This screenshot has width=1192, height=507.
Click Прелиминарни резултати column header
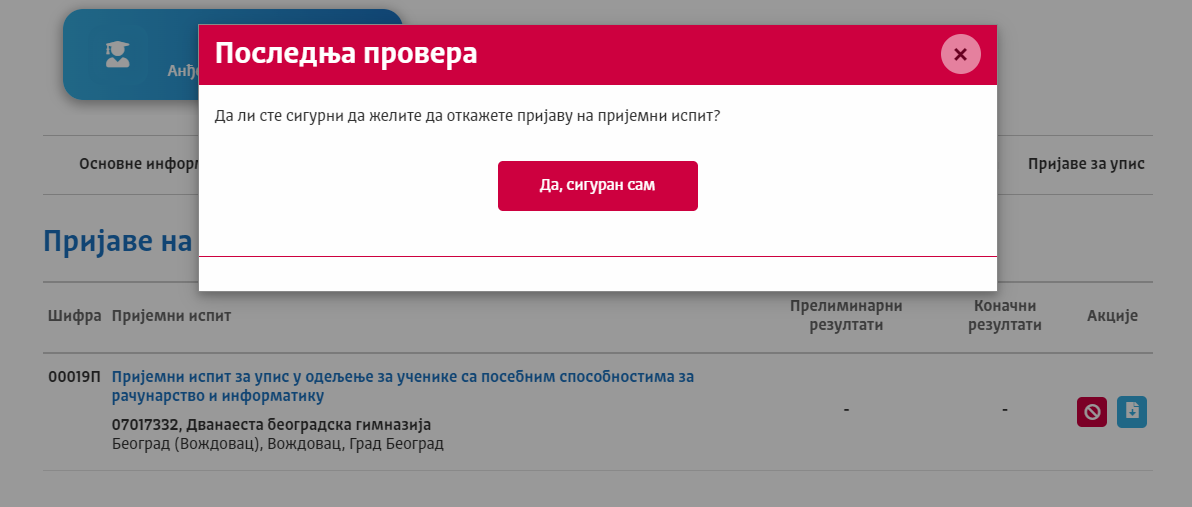(x=846, y=315)
